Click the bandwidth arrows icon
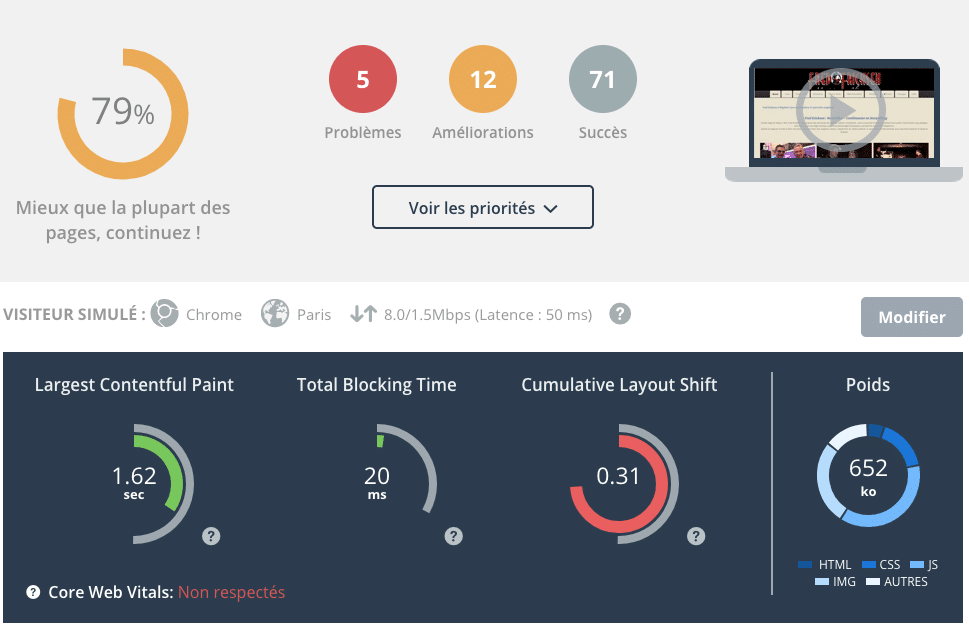969x628 pixels. coord(362,314)
